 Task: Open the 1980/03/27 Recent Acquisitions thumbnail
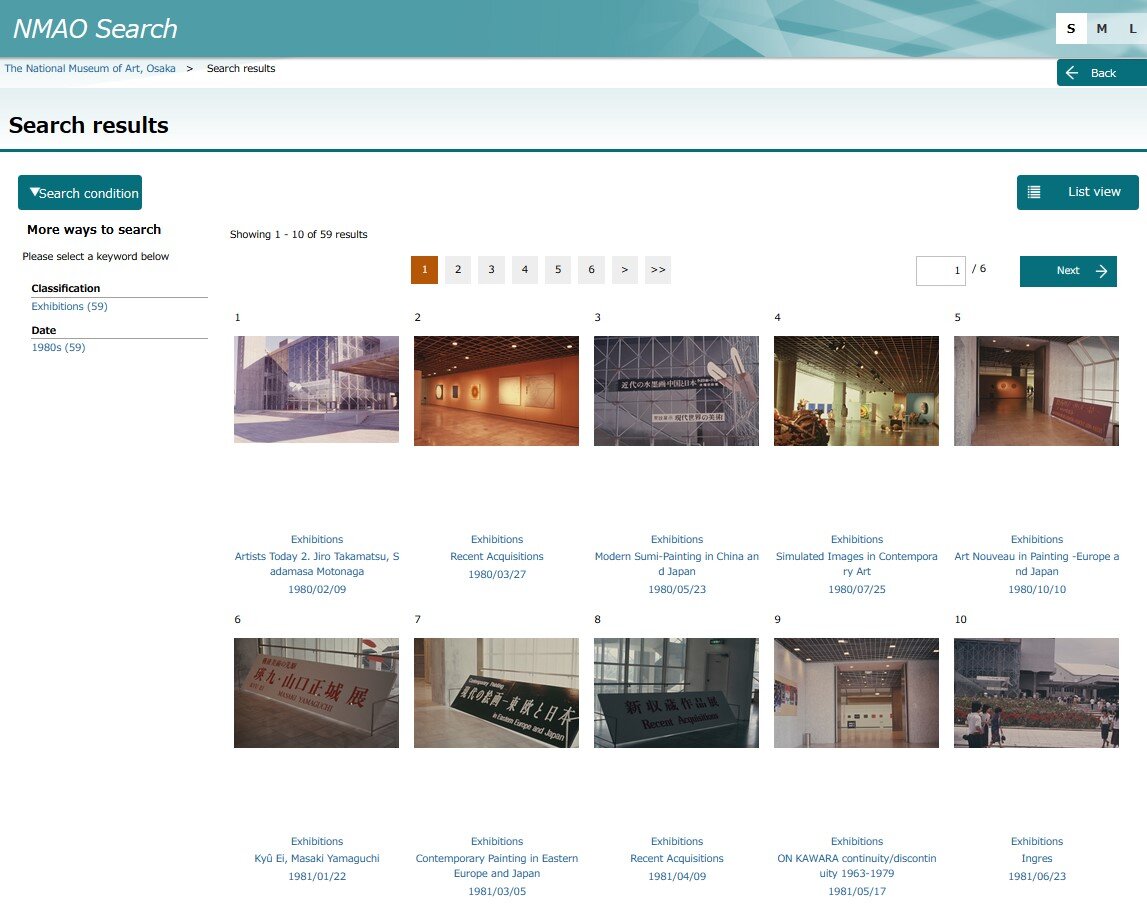click(x=497, y=391)
